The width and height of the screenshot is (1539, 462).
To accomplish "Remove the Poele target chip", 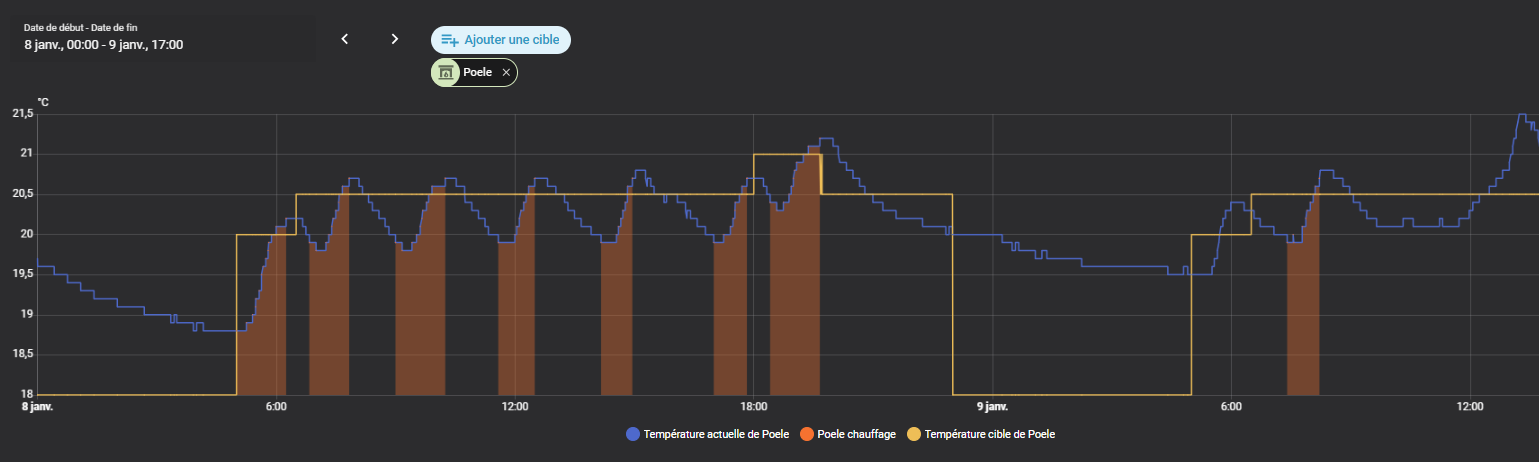I will [x=506, y=73].
